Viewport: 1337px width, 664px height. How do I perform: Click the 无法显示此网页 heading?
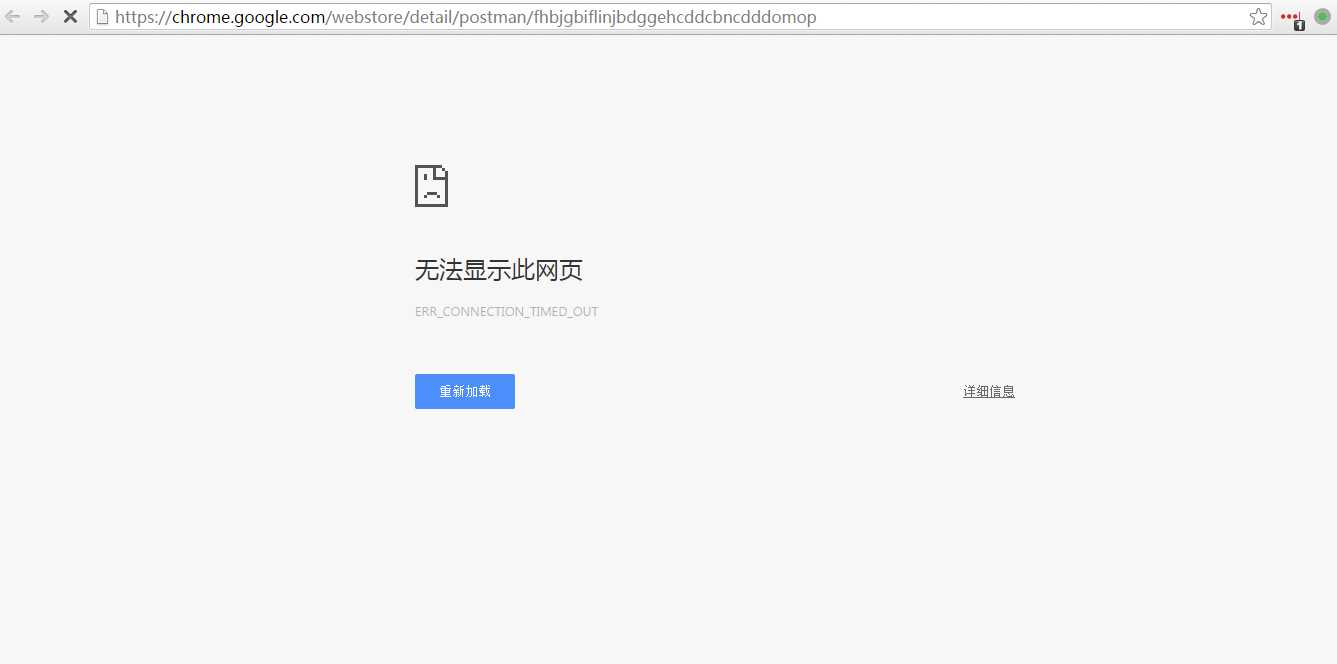[498, 270]
